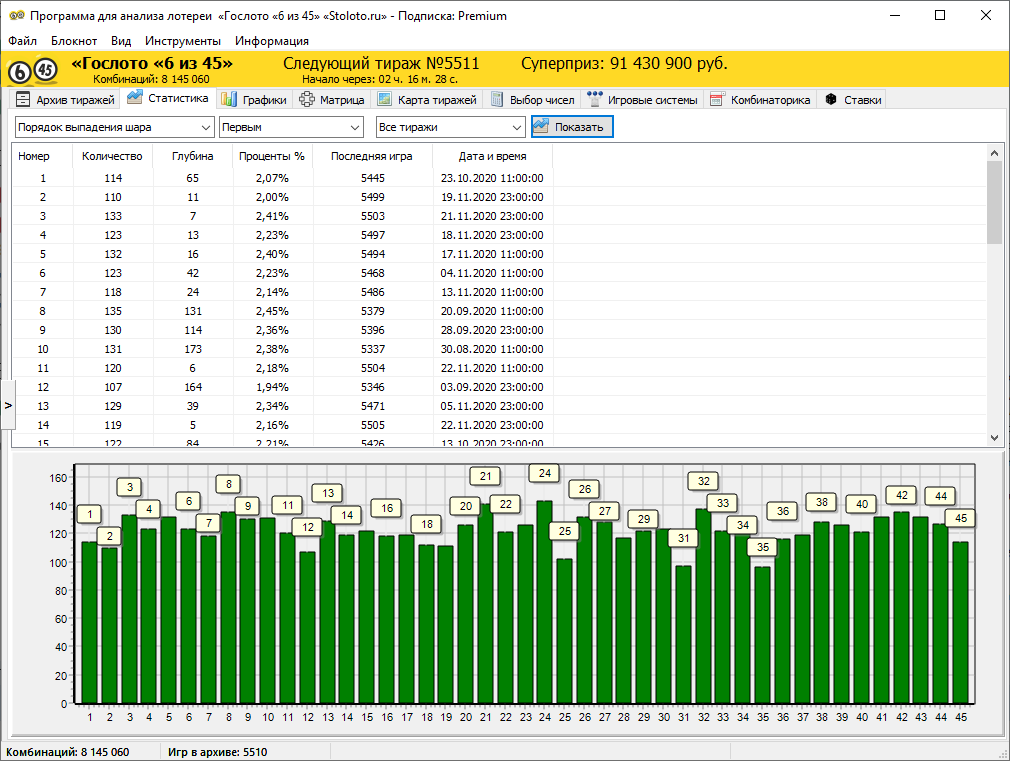Expand the left side panel arrow

(8, 405)
